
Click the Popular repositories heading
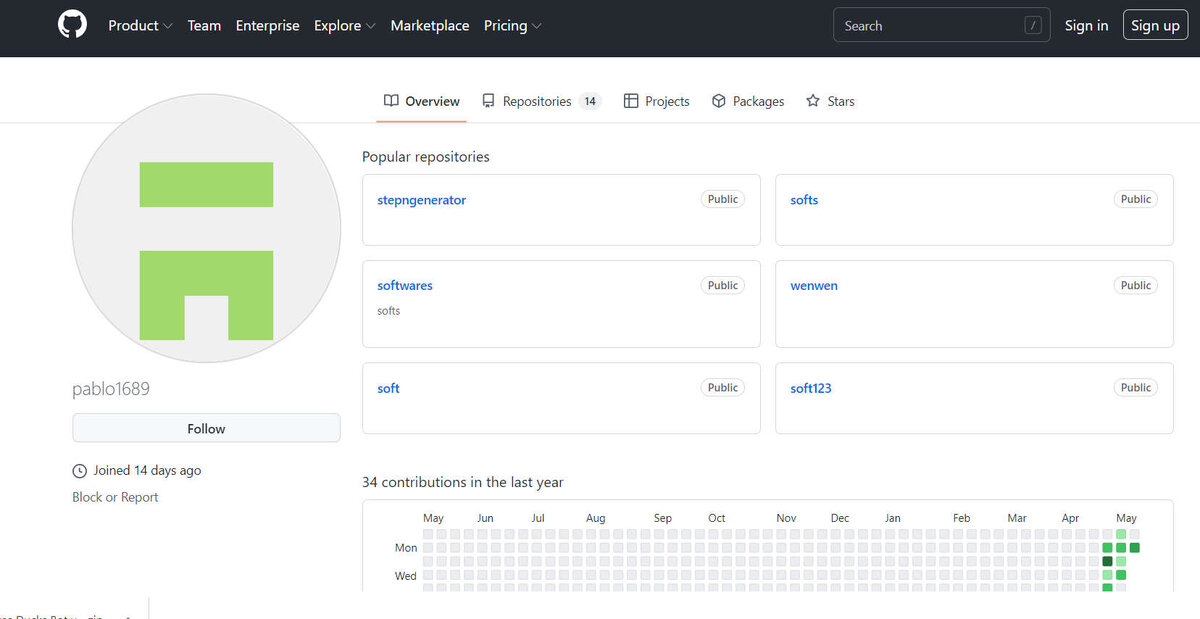(426, 157)
